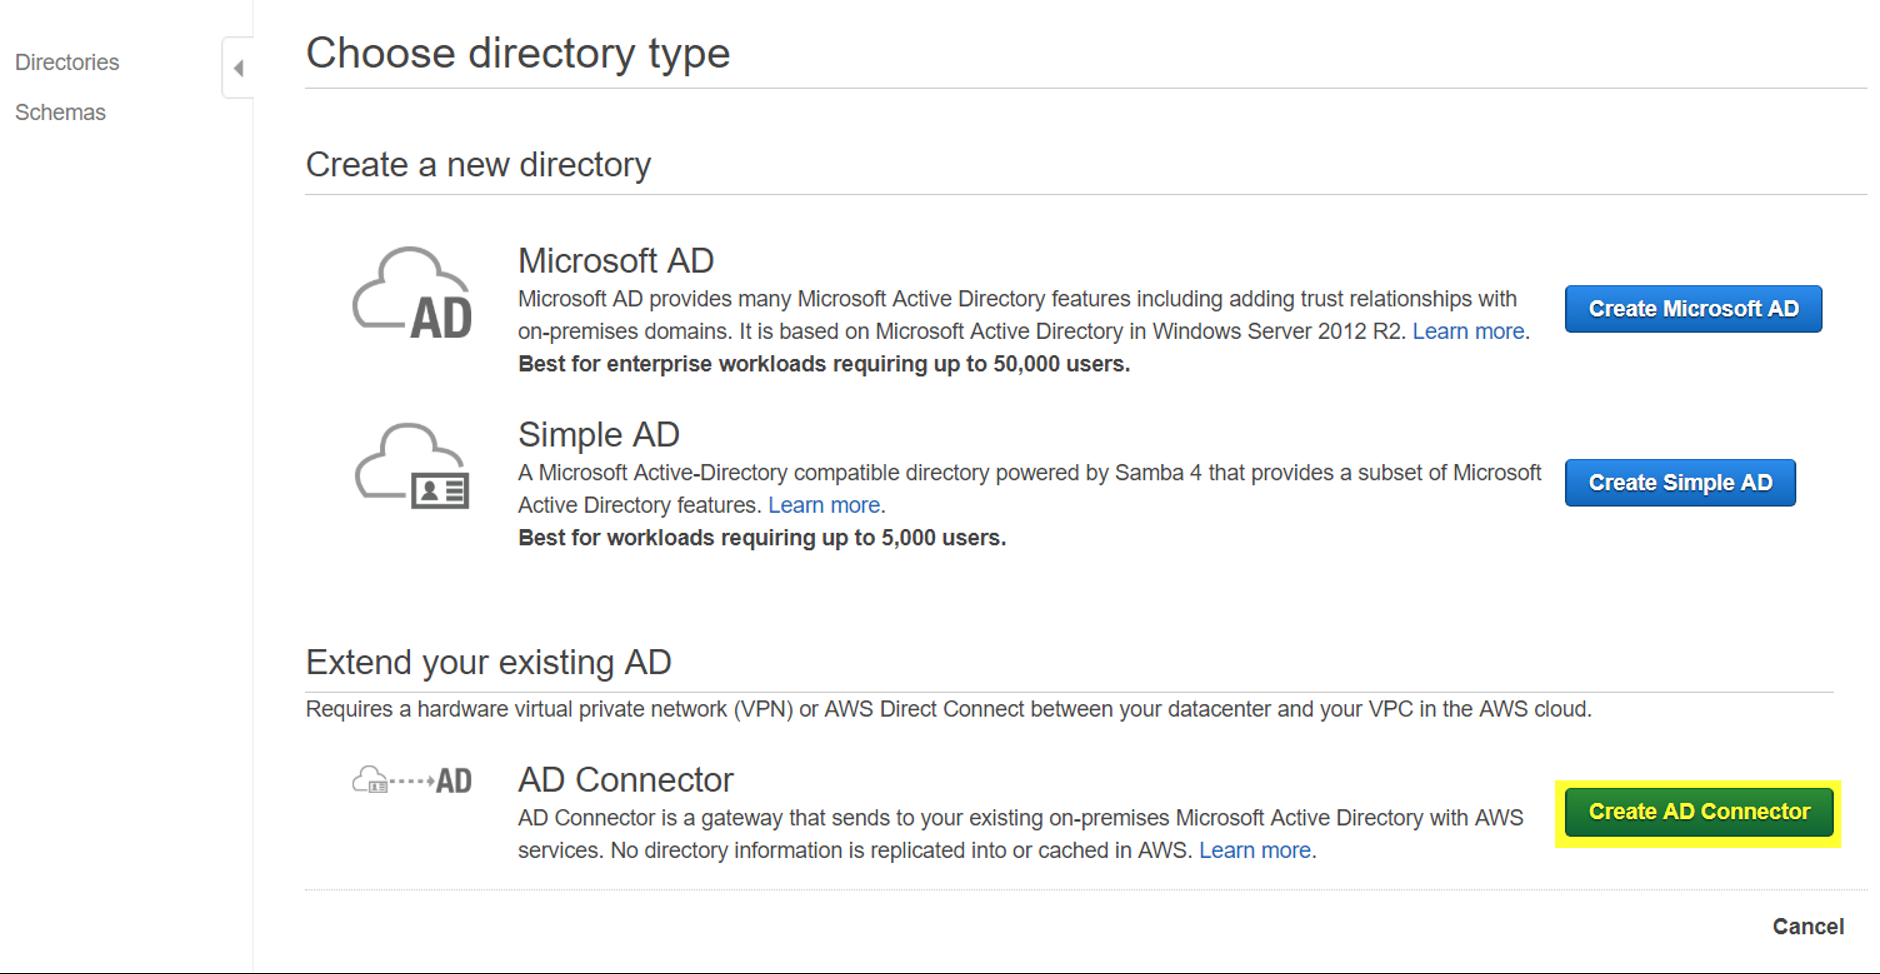The image size is (1880, 974).
Task: Open Schemas in the left sidebar
Action: pos(59,112)
